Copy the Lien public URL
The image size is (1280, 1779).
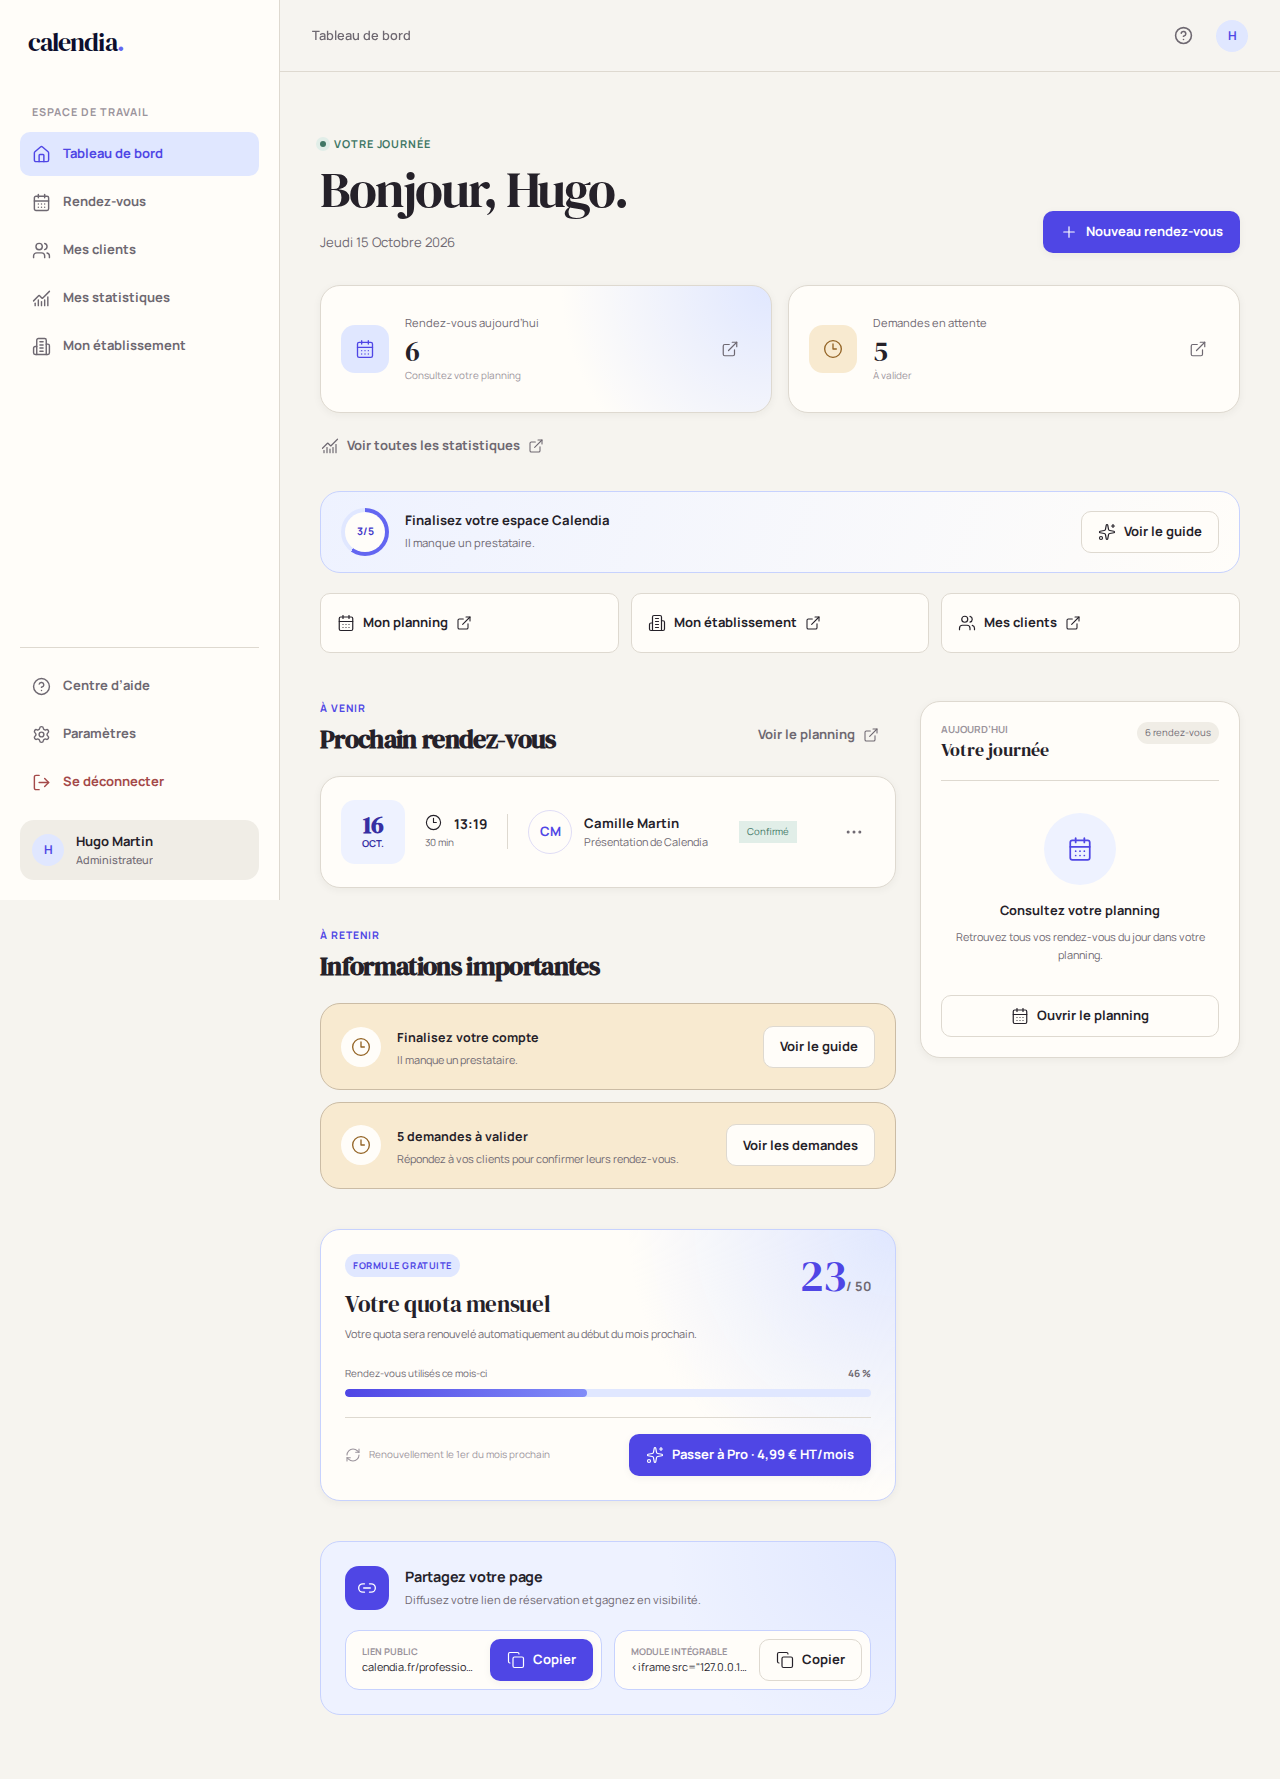point(541,1660)
